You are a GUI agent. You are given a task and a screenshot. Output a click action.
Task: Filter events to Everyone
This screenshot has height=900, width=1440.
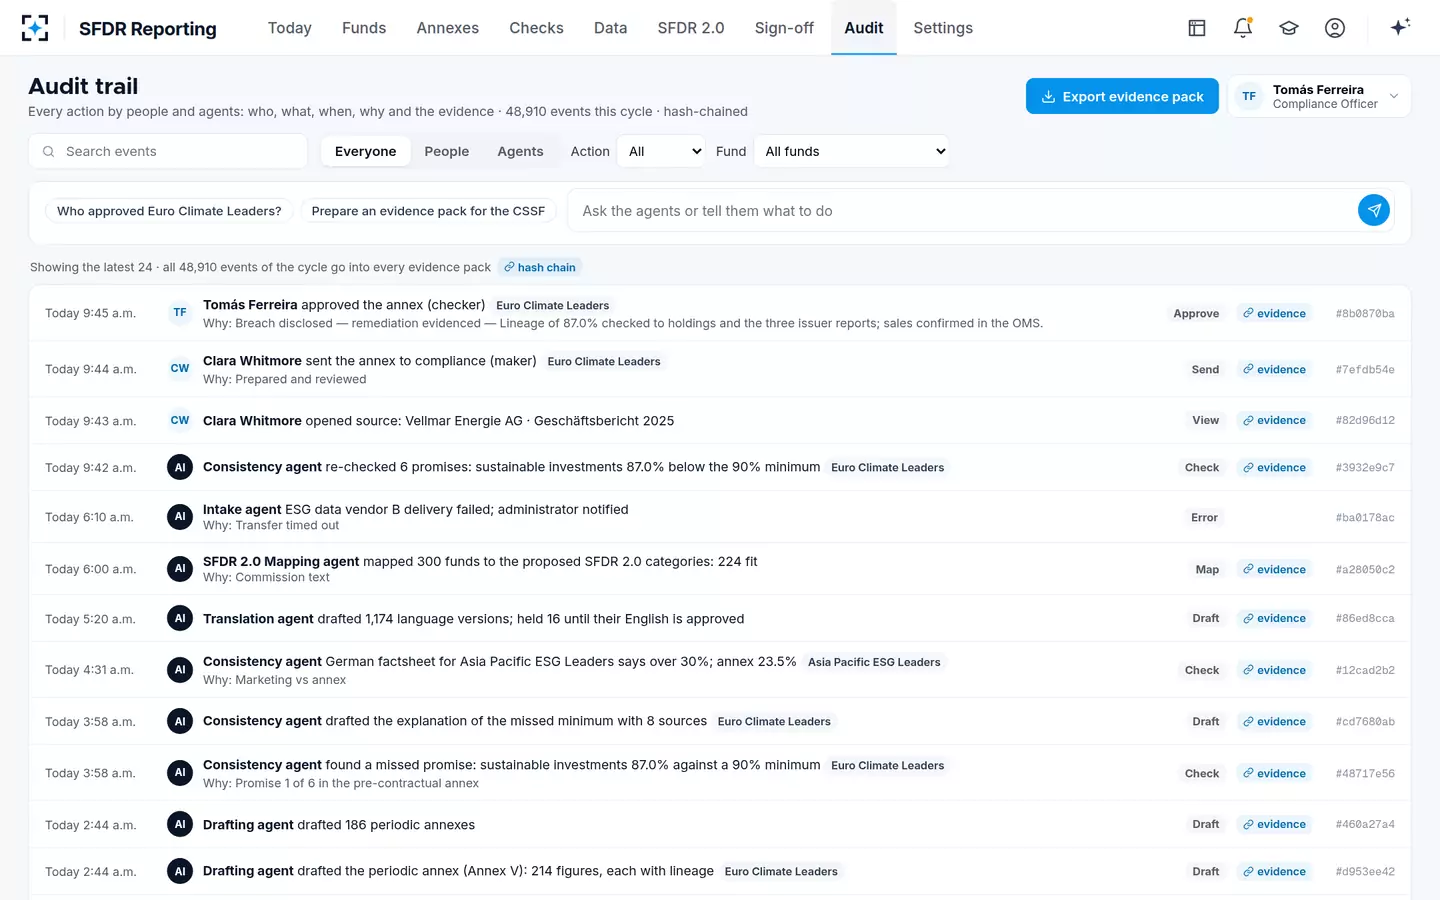tap(366, 151)
